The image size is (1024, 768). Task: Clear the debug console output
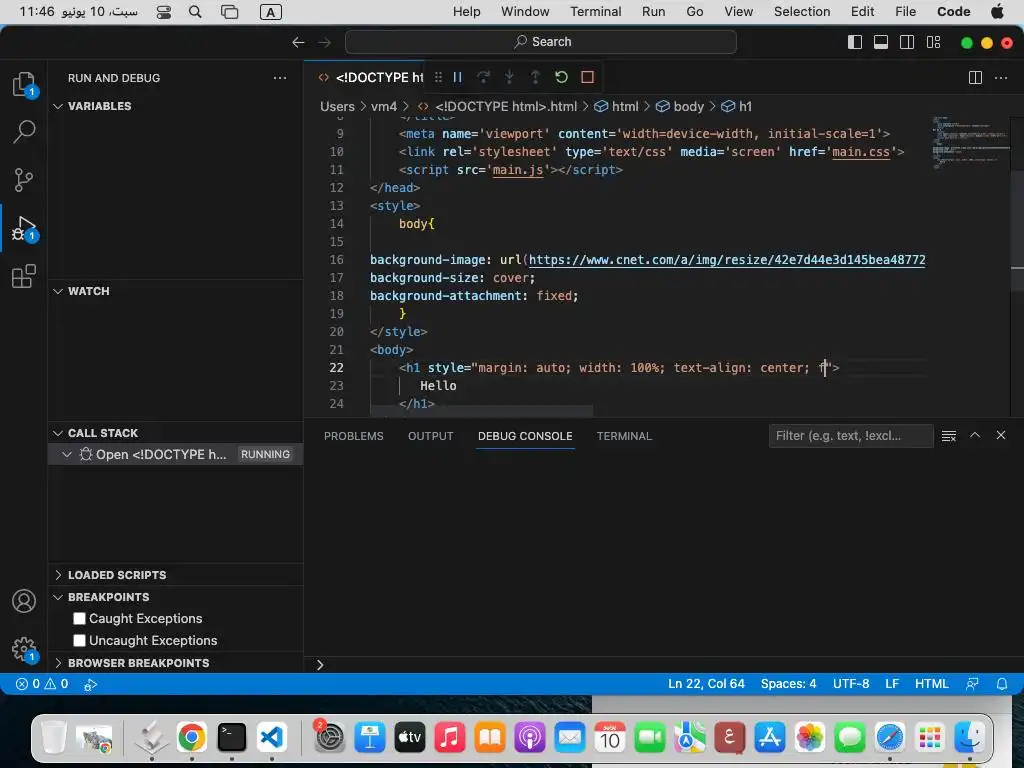949,436
